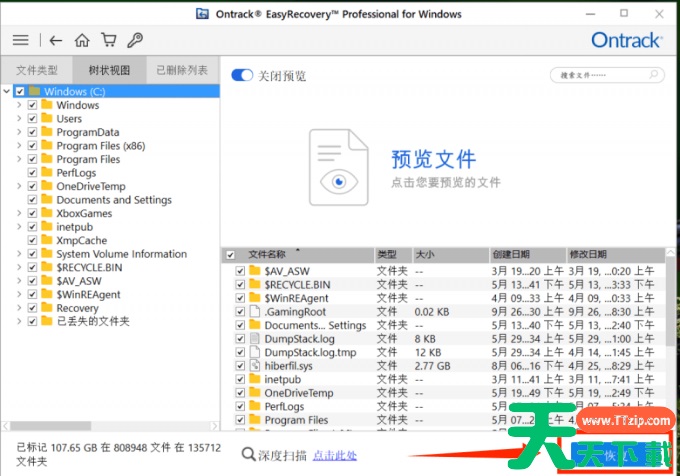
Task: Expand the Program Files (x86) node
Action: pyautogui.click(x=19, y=145)
